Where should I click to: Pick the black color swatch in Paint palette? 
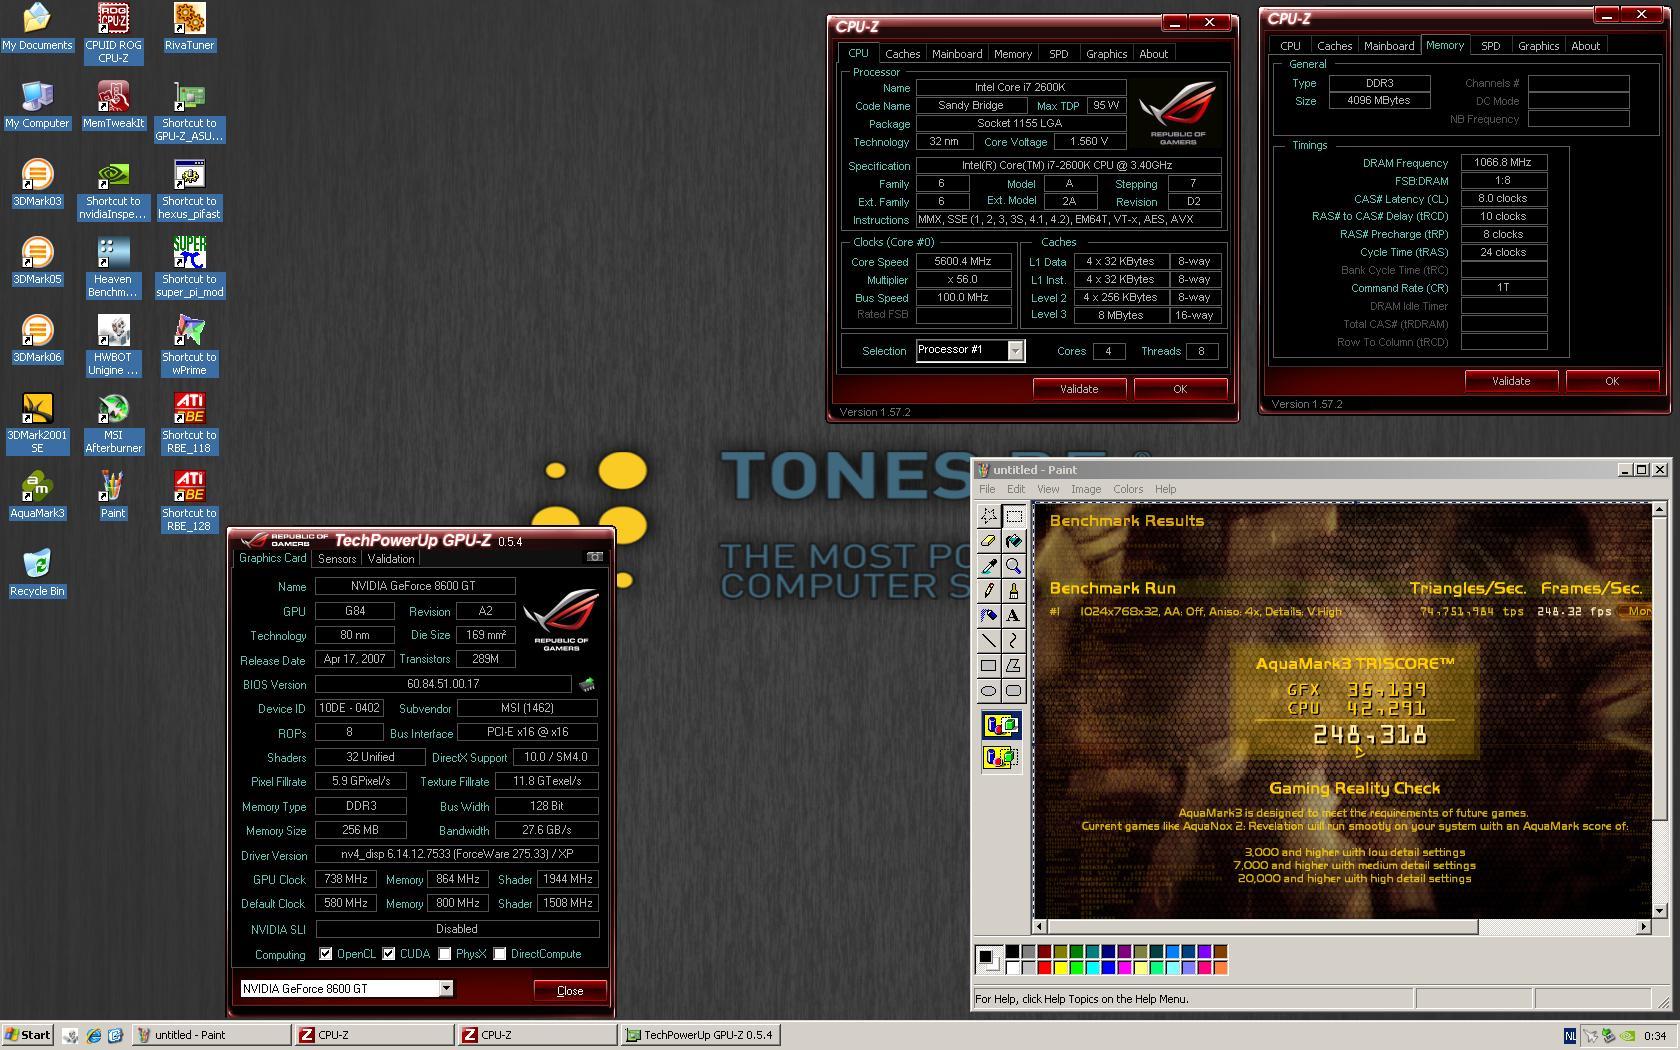[x=1012, y=951]
